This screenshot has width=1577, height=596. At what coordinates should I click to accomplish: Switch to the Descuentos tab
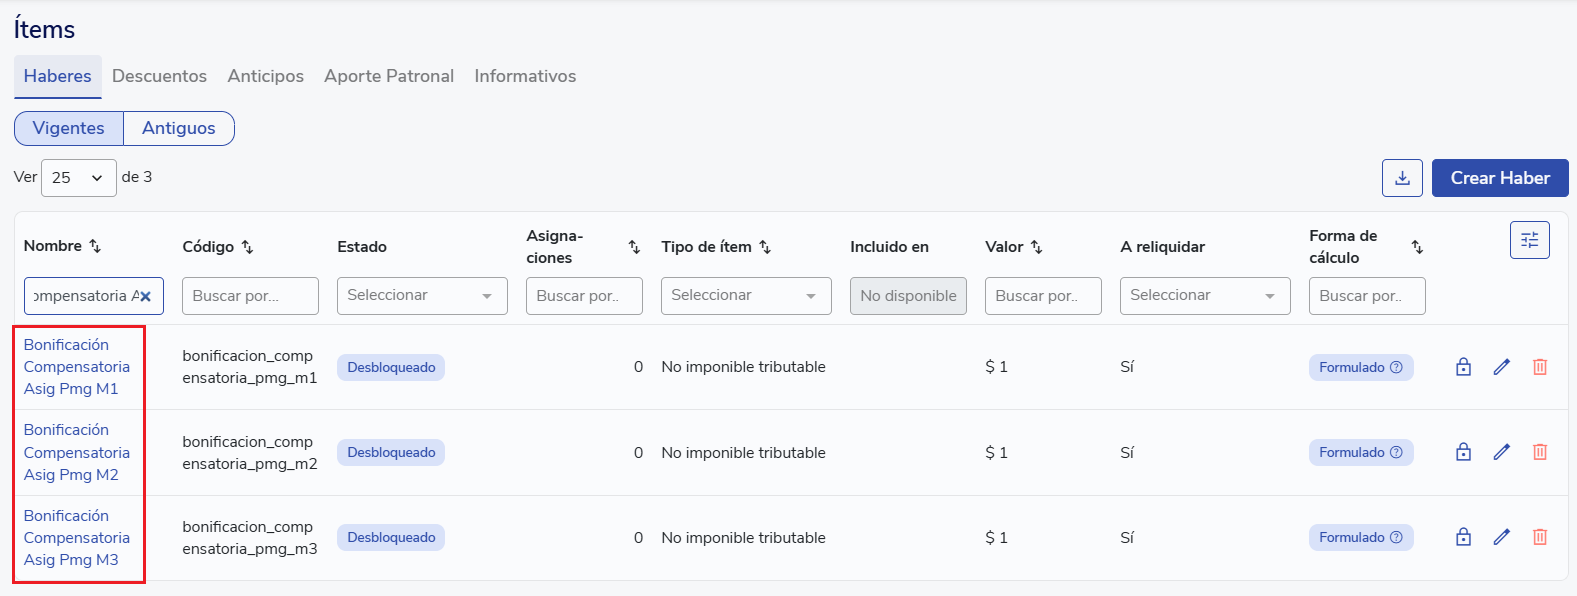pos(159,76)
